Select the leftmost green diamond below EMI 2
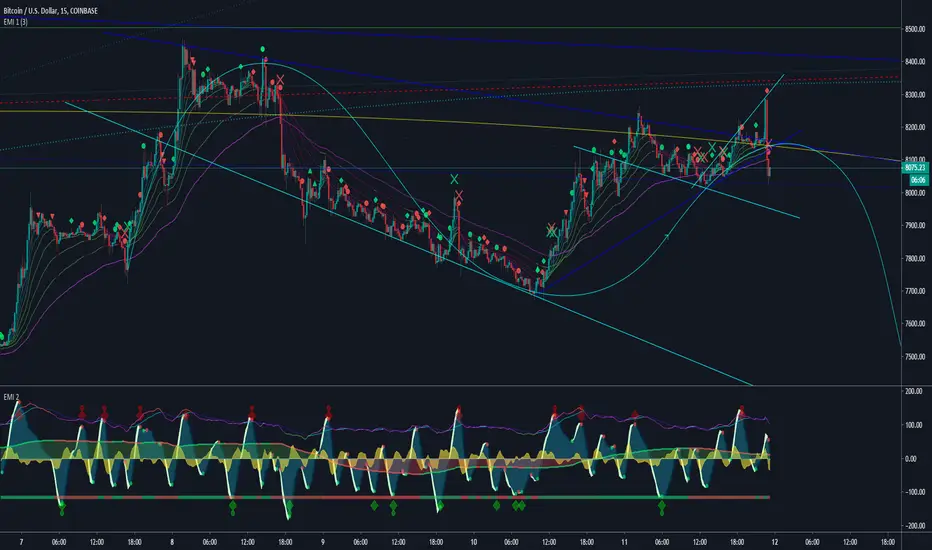Viewport: 932px width, 550px height. (62, 509)
